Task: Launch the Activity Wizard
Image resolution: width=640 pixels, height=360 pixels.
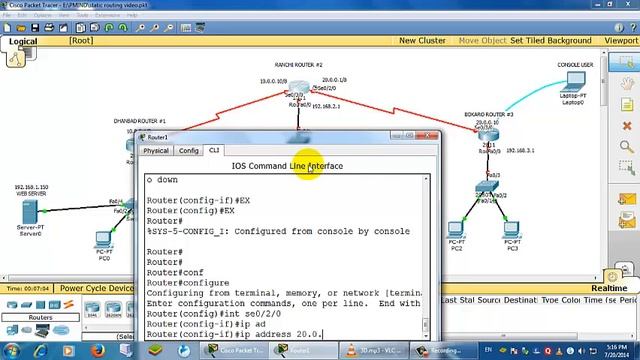Action: (x=63, y=28)
